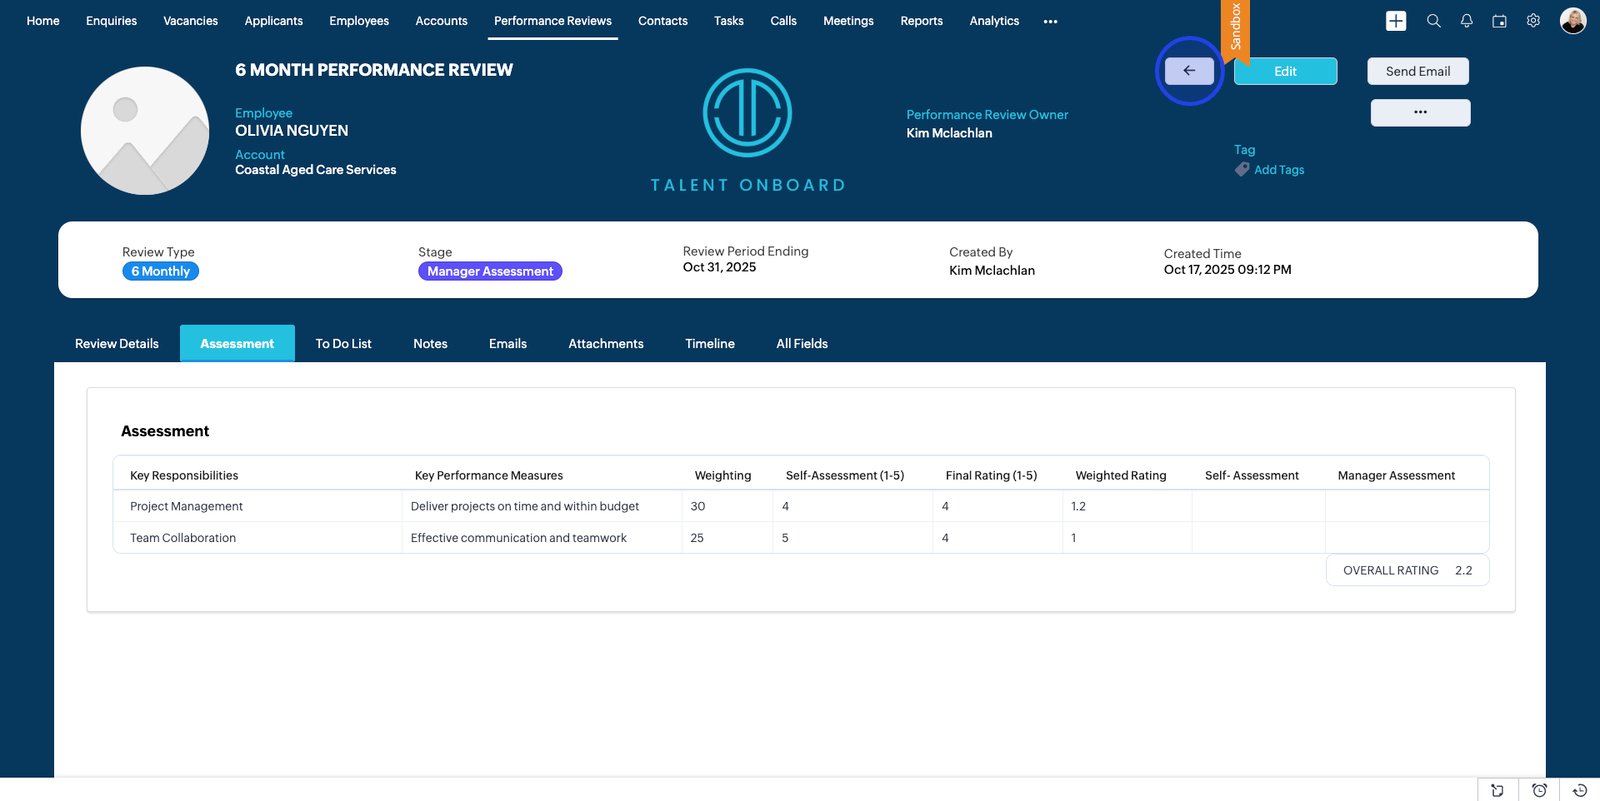1600x801 pixels.
Task: Open the plus create-new icon
Action: point(1396,21)
